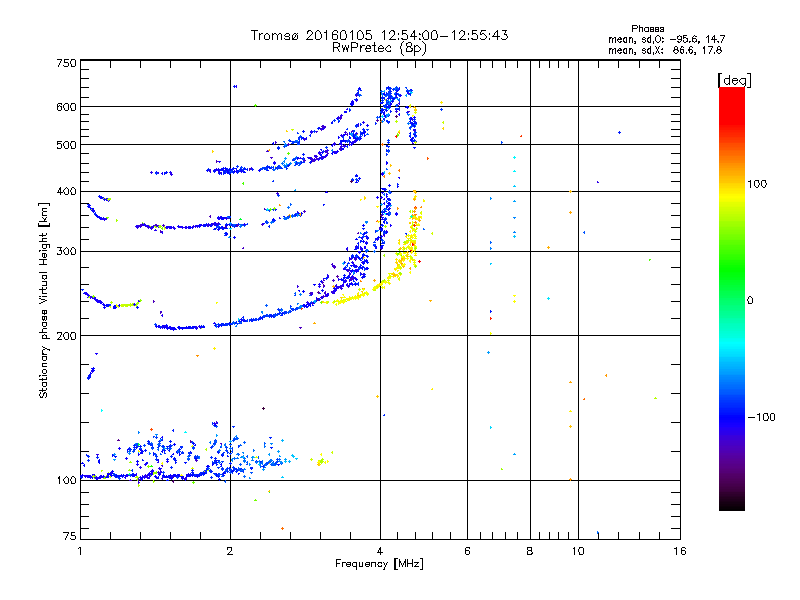Click the x-axis label '6'
Image resolution: width=800 pixels, height=600 pixels.
[467, 551]
